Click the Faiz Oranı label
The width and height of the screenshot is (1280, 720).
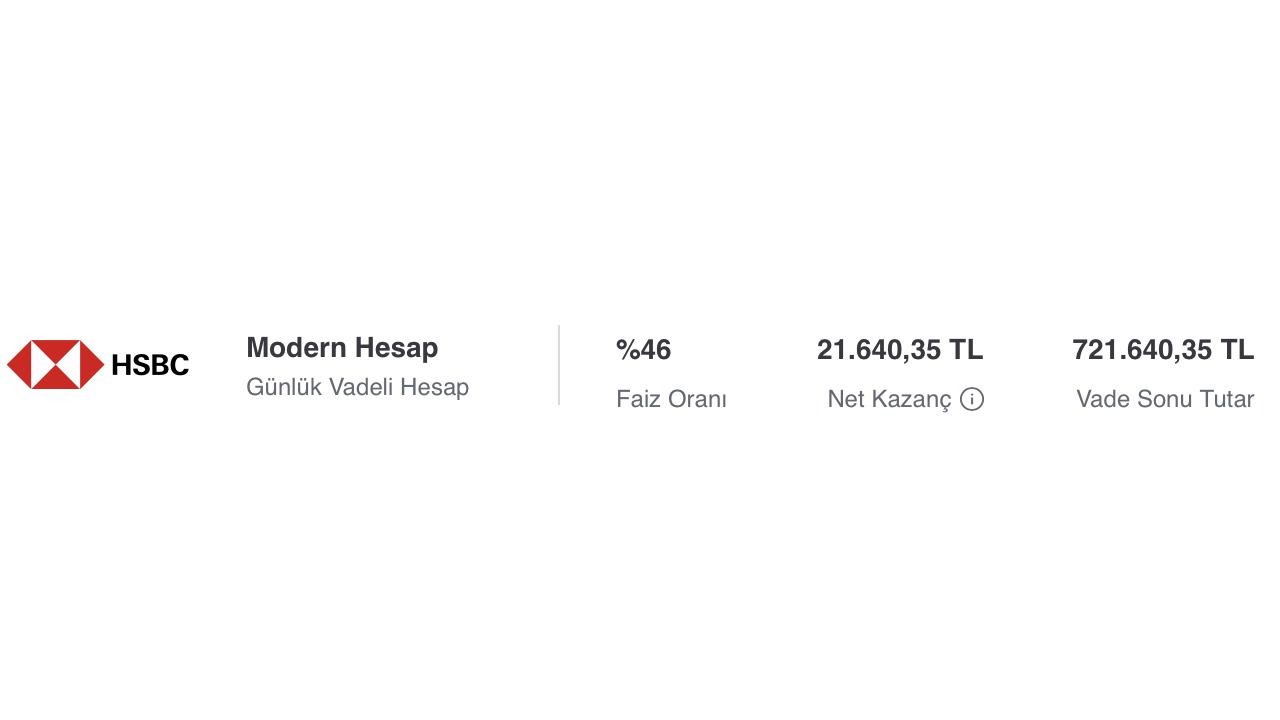[671, 399]
